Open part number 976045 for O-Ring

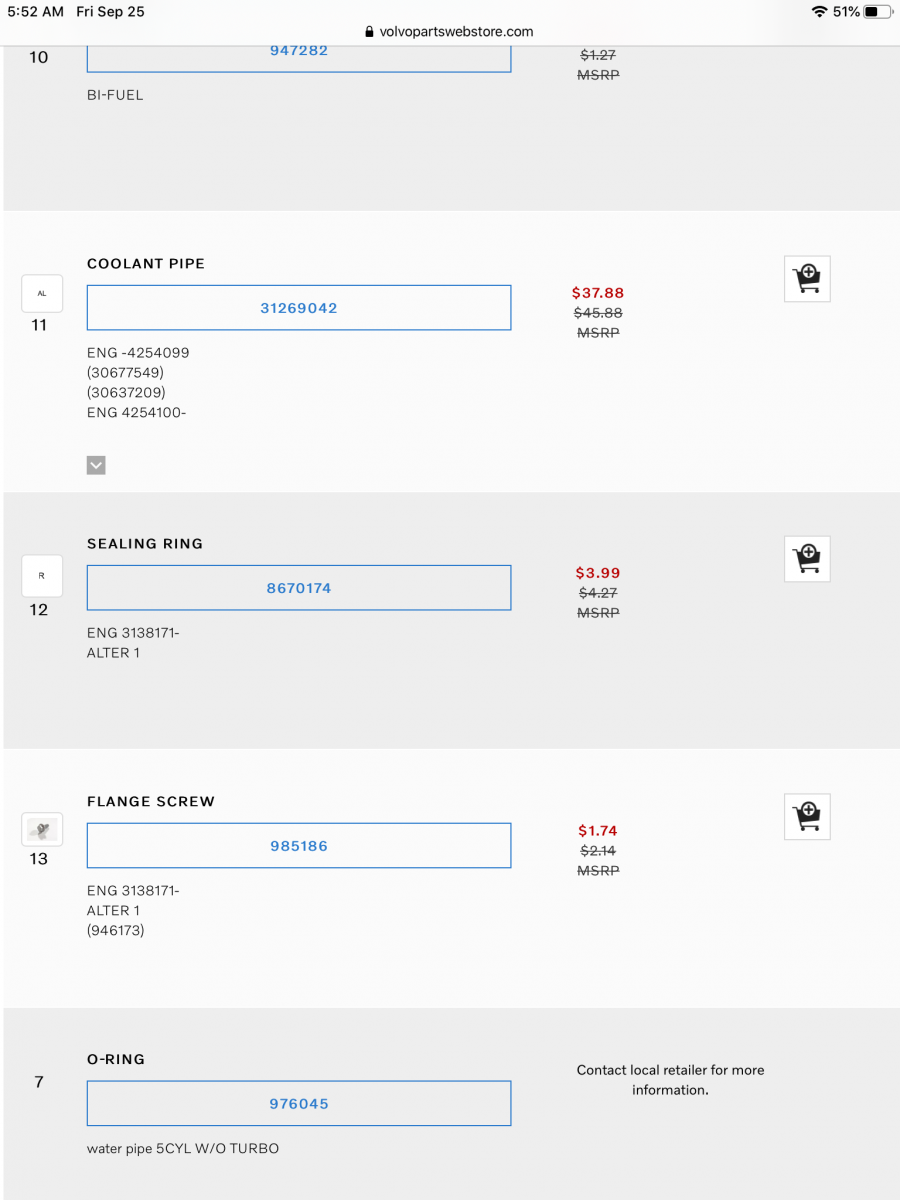point(299,1103)
